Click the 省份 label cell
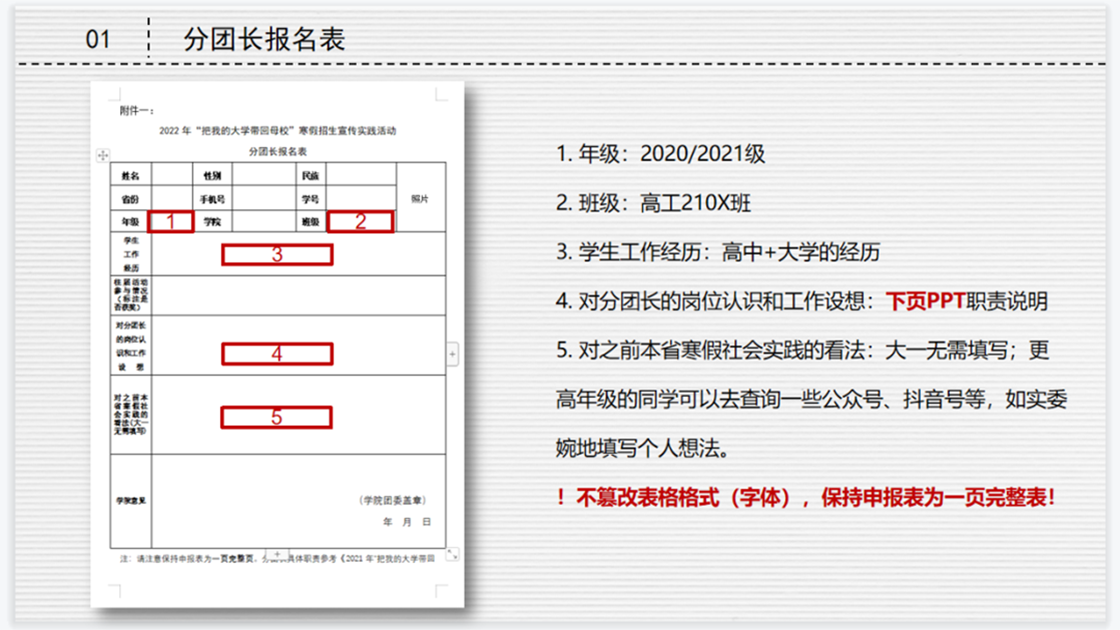1120x630 pixels. tap(131, 198)
